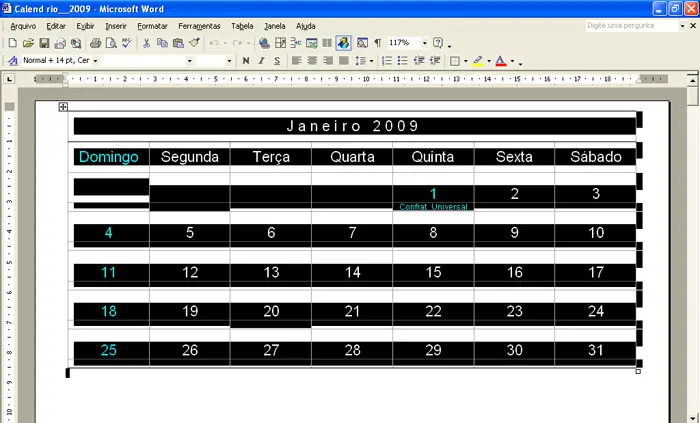The width and height of the screenshot is (700, 423).
Task: Click the Save document icon
Action: tap(44, 44)
